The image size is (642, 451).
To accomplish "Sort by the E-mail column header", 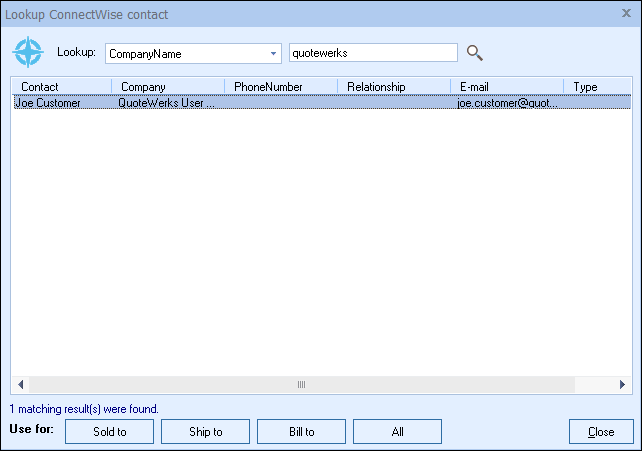I will pyautogui.click(x=505, y=87).
